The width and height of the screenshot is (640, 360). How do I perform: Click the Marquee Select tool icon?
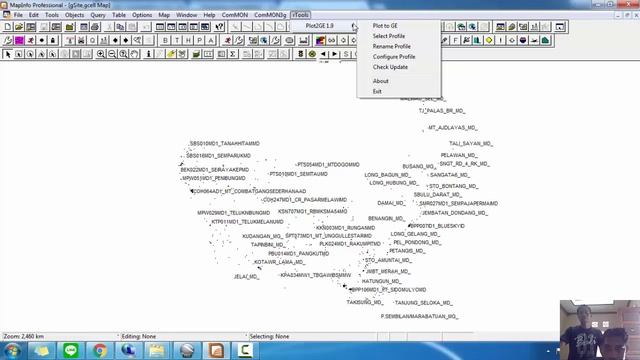point(19,54)
